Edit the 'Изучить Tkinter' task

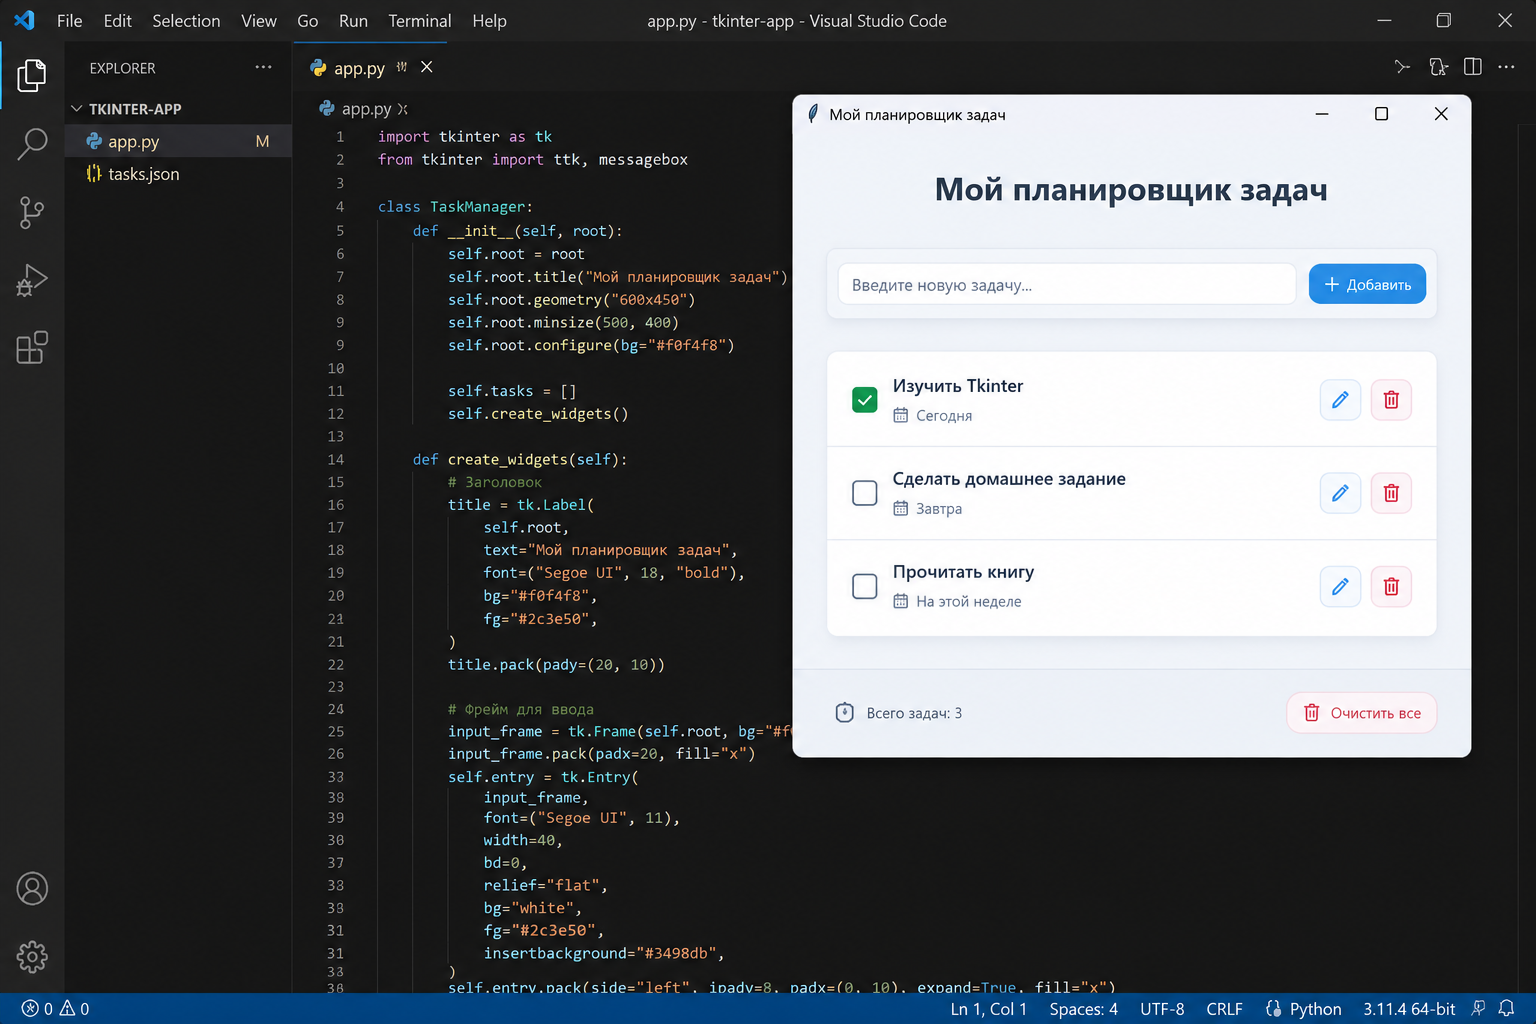point(1340,400)
